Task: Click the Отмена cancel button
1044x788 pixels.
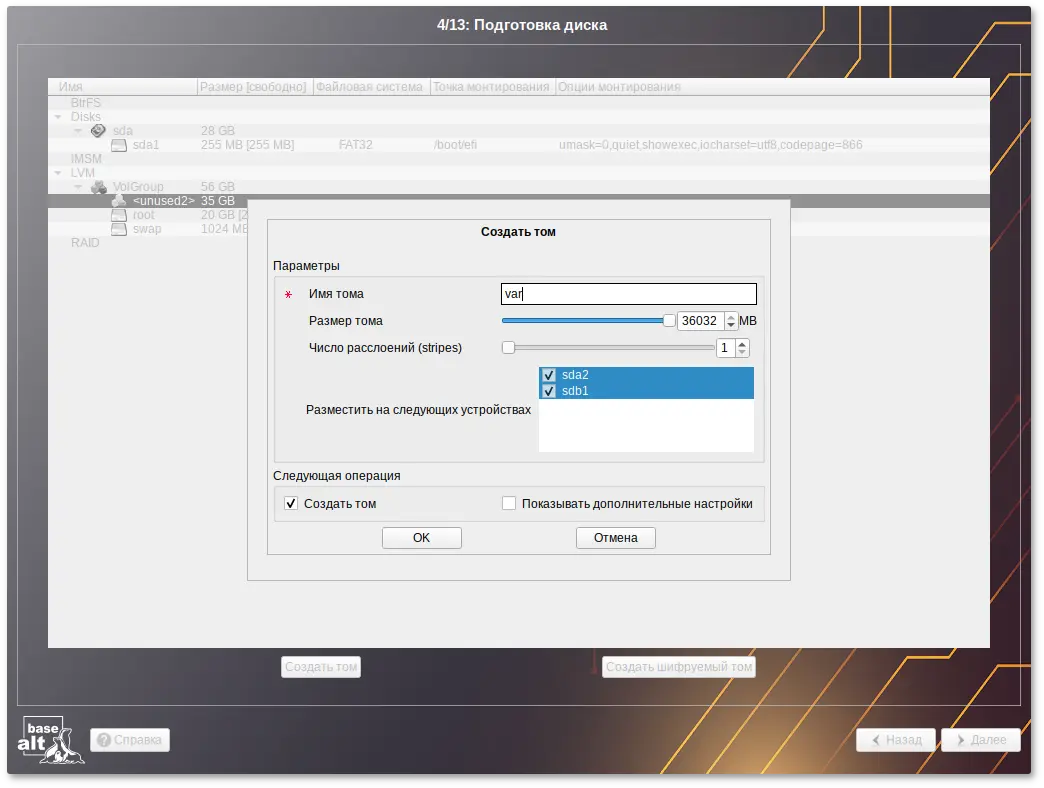Action: click(615, 538)
